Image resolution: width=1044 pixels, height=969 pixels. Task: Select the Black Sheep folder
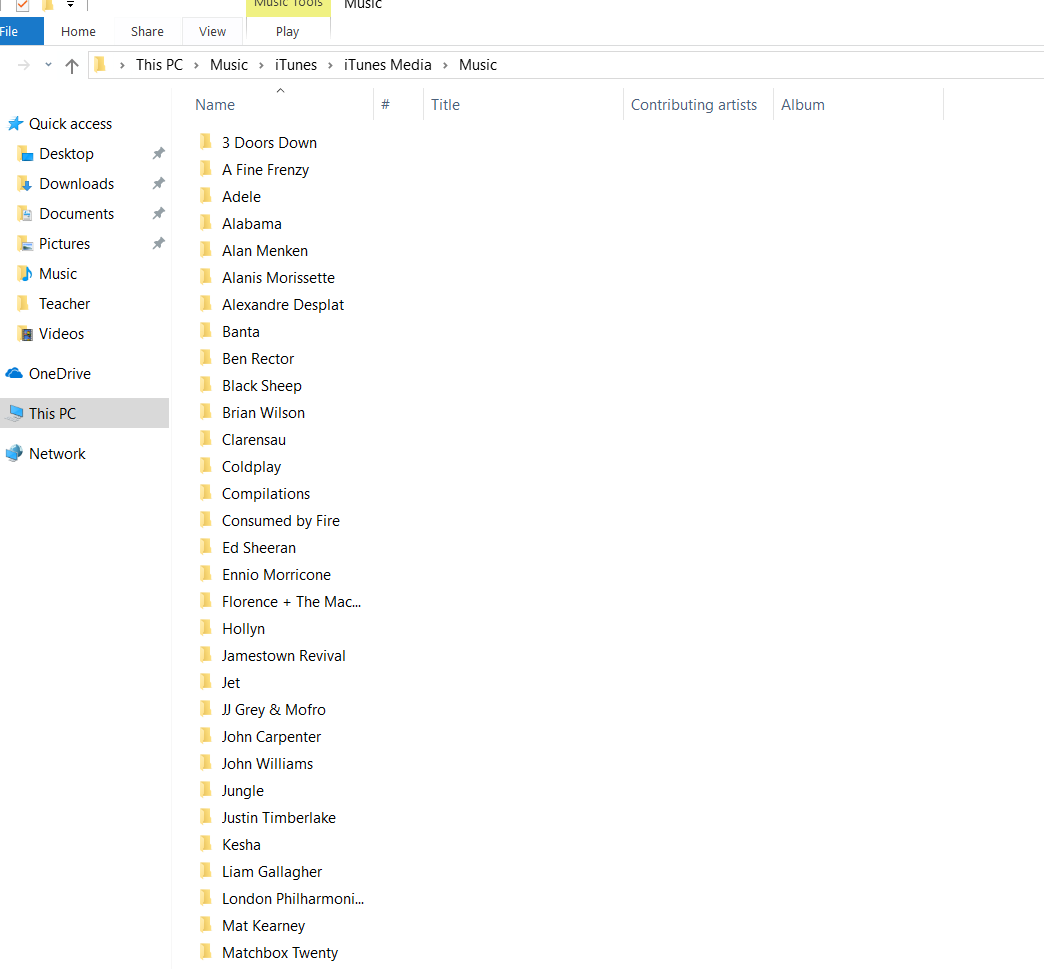coord(262,386)
